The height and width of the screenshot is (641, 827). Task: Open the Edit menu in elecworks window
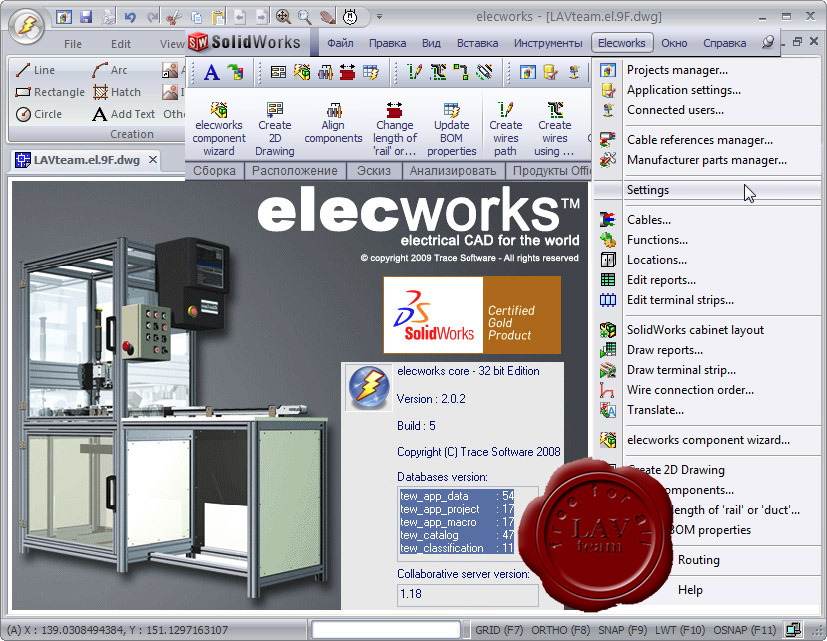[x=121, y=44]
